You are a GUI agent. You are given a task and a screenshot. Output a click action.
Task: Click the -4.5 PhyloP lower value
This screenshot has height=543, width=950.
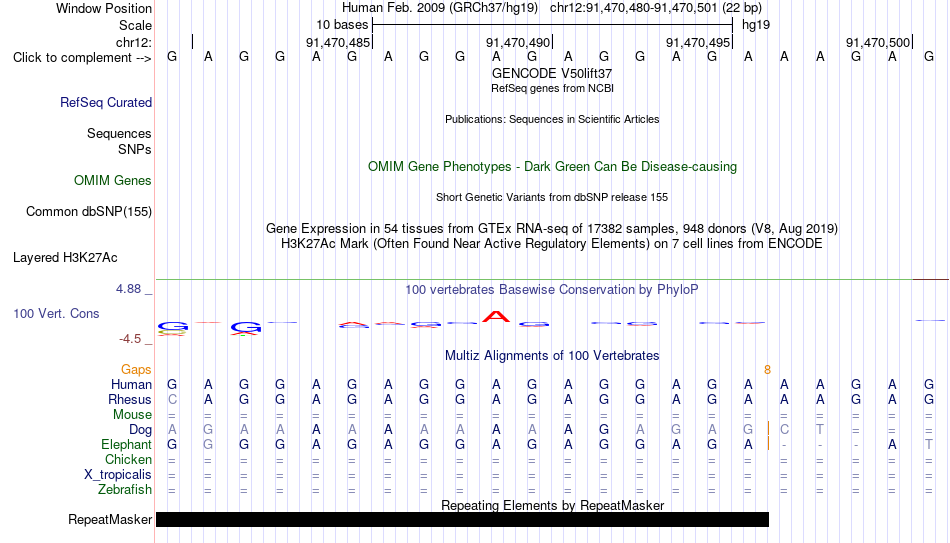pos(130,339)
